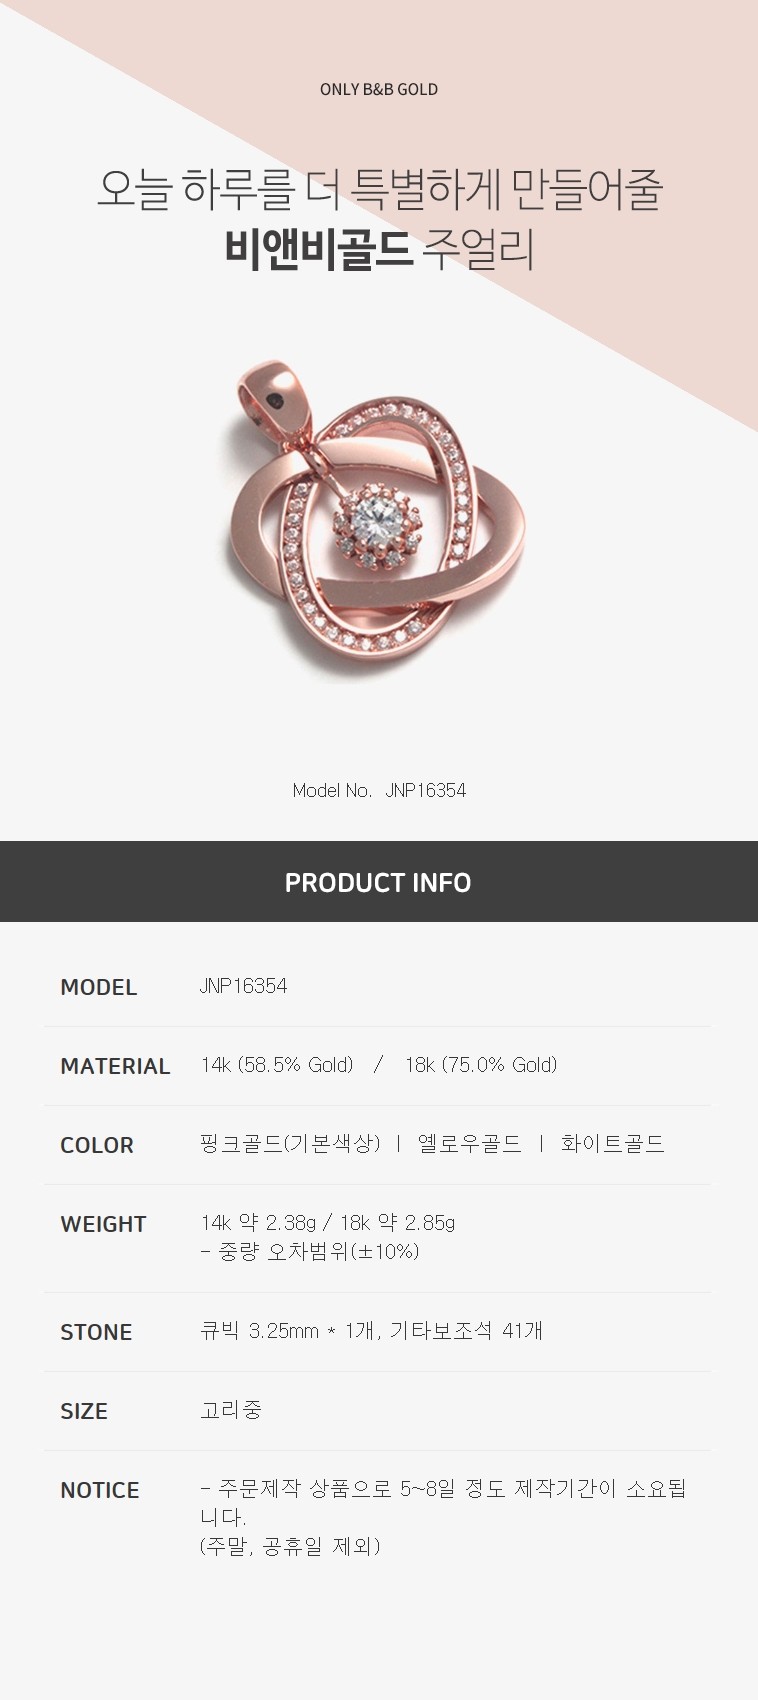Image resolution: width=758 pixels, height=1700 pixels.
Task: Click the 핑크골드(기본색상) color option
Action: (x=290, y=1144)
